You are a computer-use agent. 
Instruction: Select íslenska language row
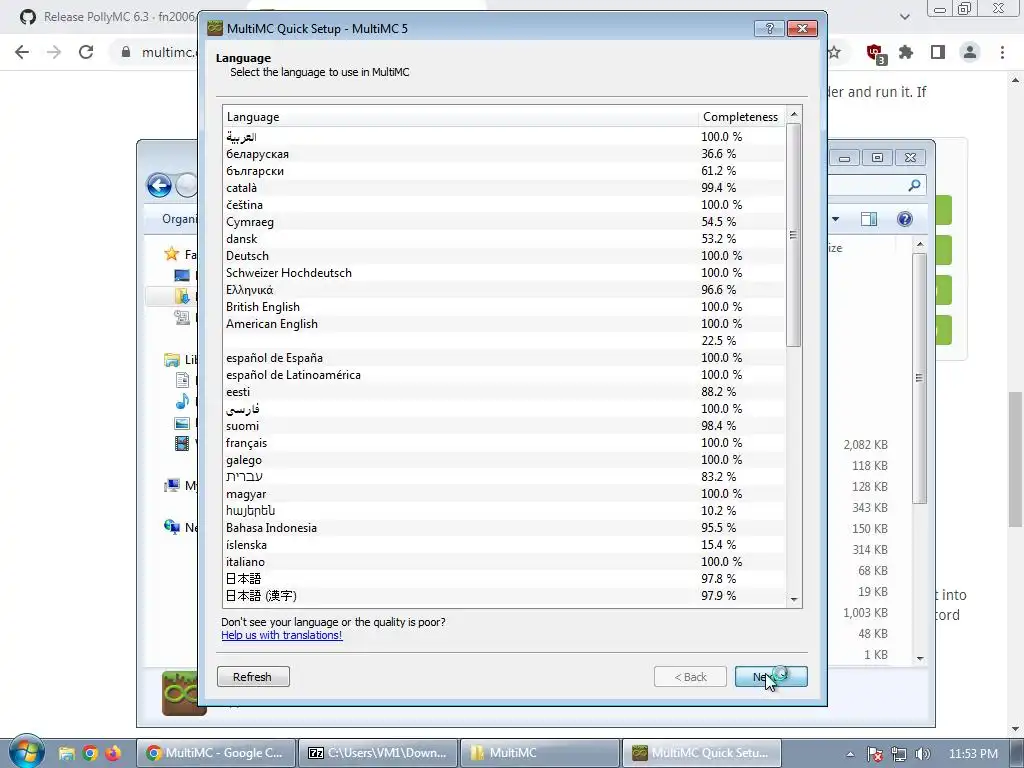tap(504, 545)
